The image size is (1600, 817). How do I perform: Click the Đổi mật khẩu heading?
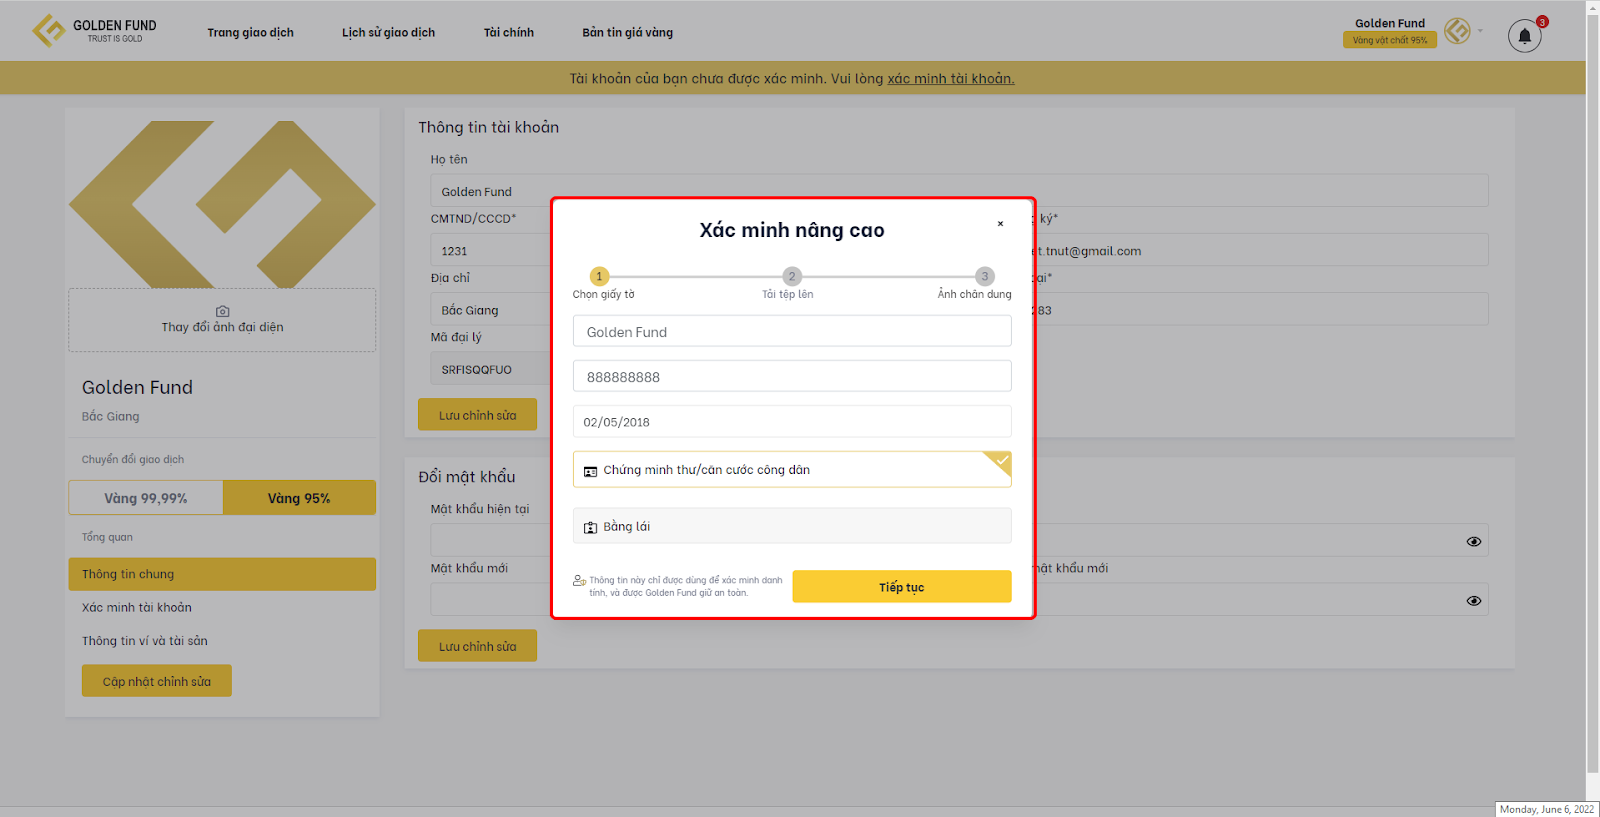(x=467, y=477)
